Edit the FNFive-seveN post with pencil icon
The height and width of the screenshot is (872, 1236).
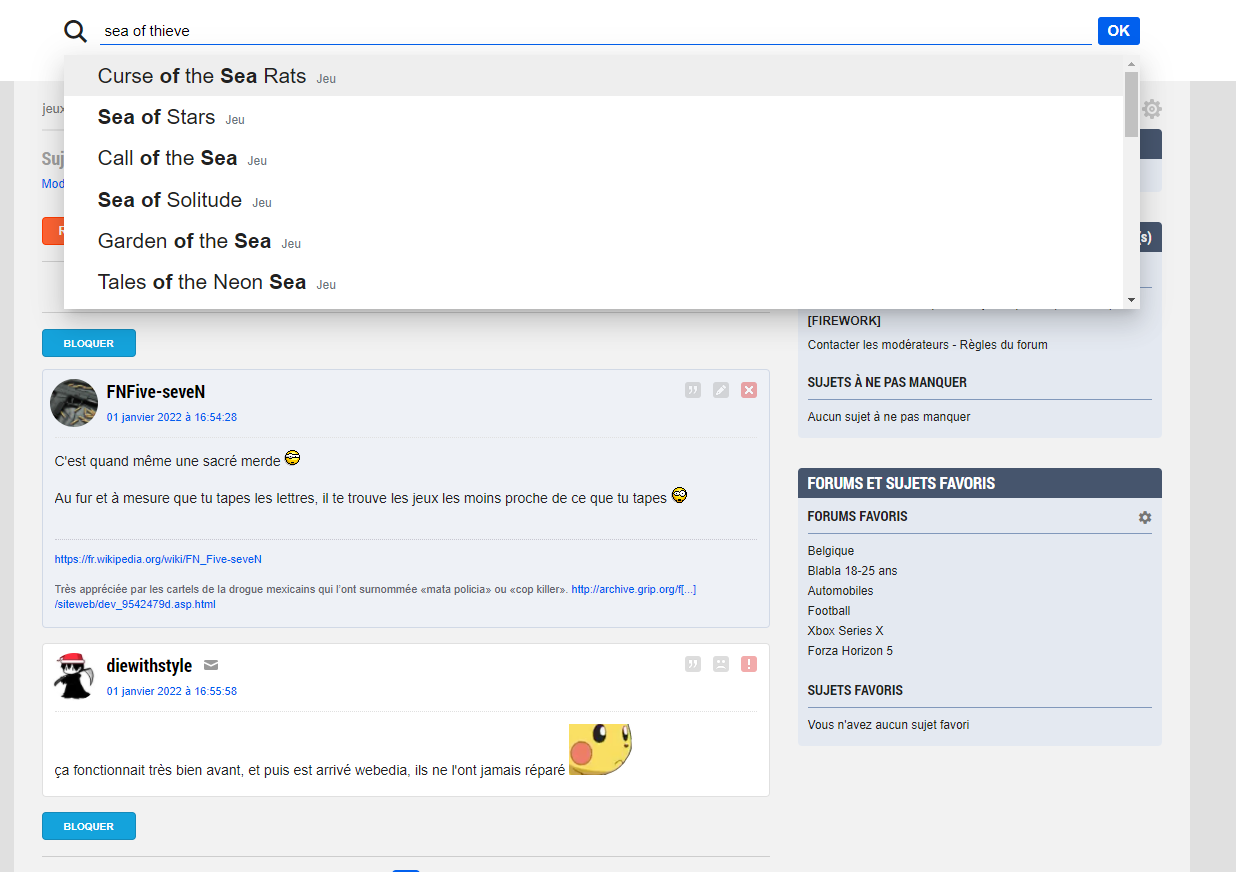721,390
